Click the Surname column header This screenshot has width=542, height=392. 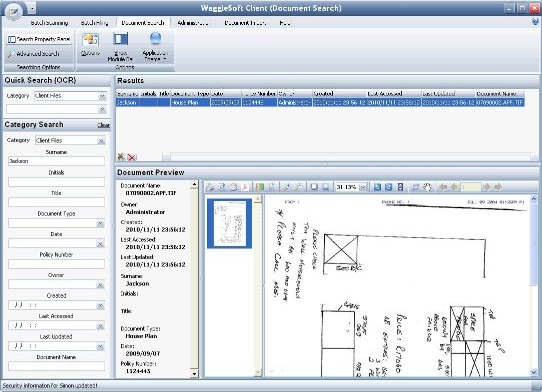click(128, 94)
